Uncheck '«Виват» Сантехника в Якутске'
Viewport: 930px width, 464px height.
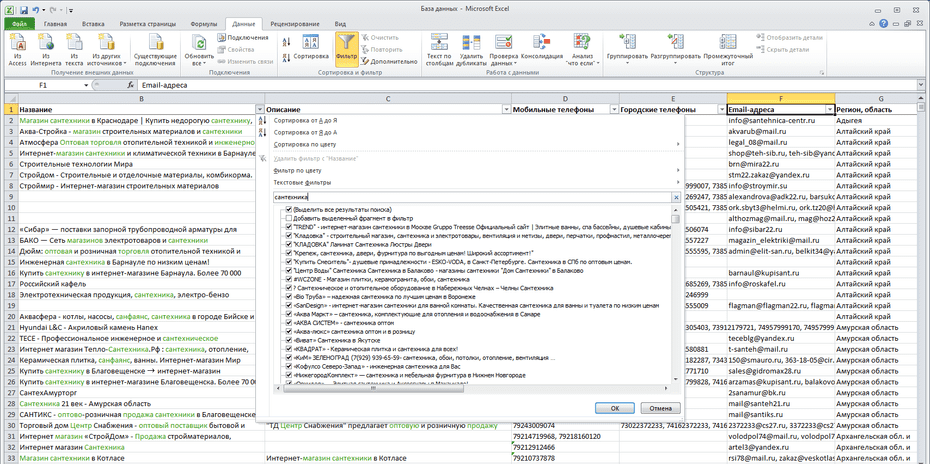tap(289, 341)
